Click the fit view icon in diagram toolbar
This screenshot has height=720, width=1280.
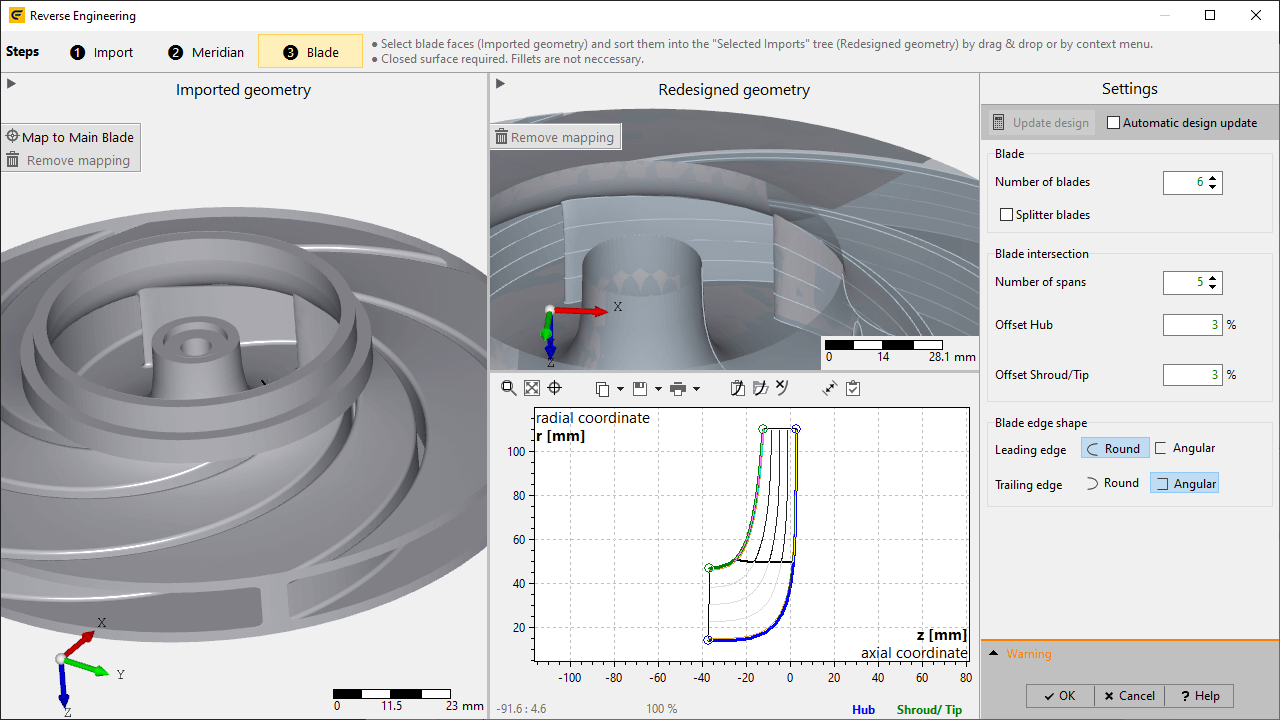tap(531, 388)
